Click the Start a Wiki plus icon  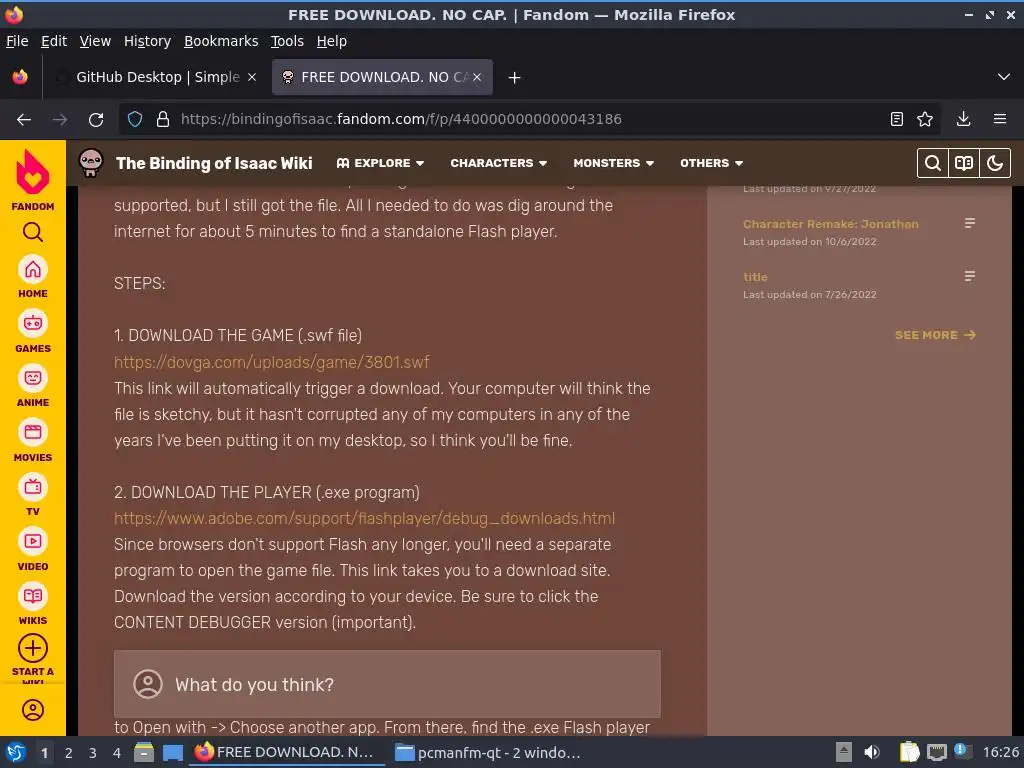[33, 648]
